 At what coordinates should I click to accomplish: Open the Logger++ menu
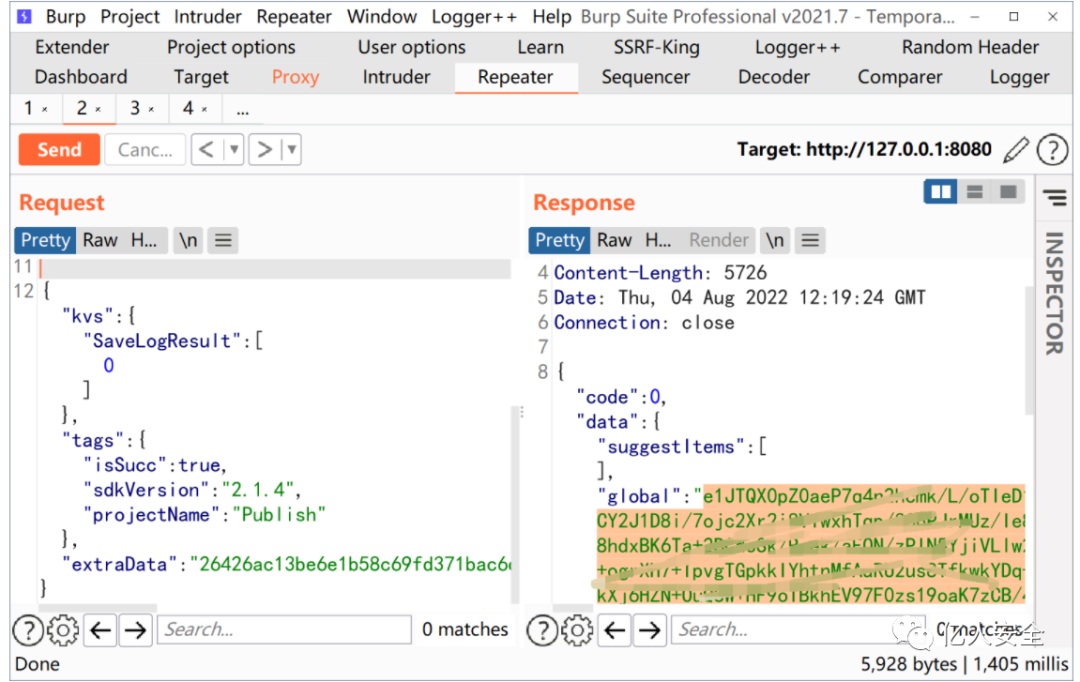(x=474, y=17)
